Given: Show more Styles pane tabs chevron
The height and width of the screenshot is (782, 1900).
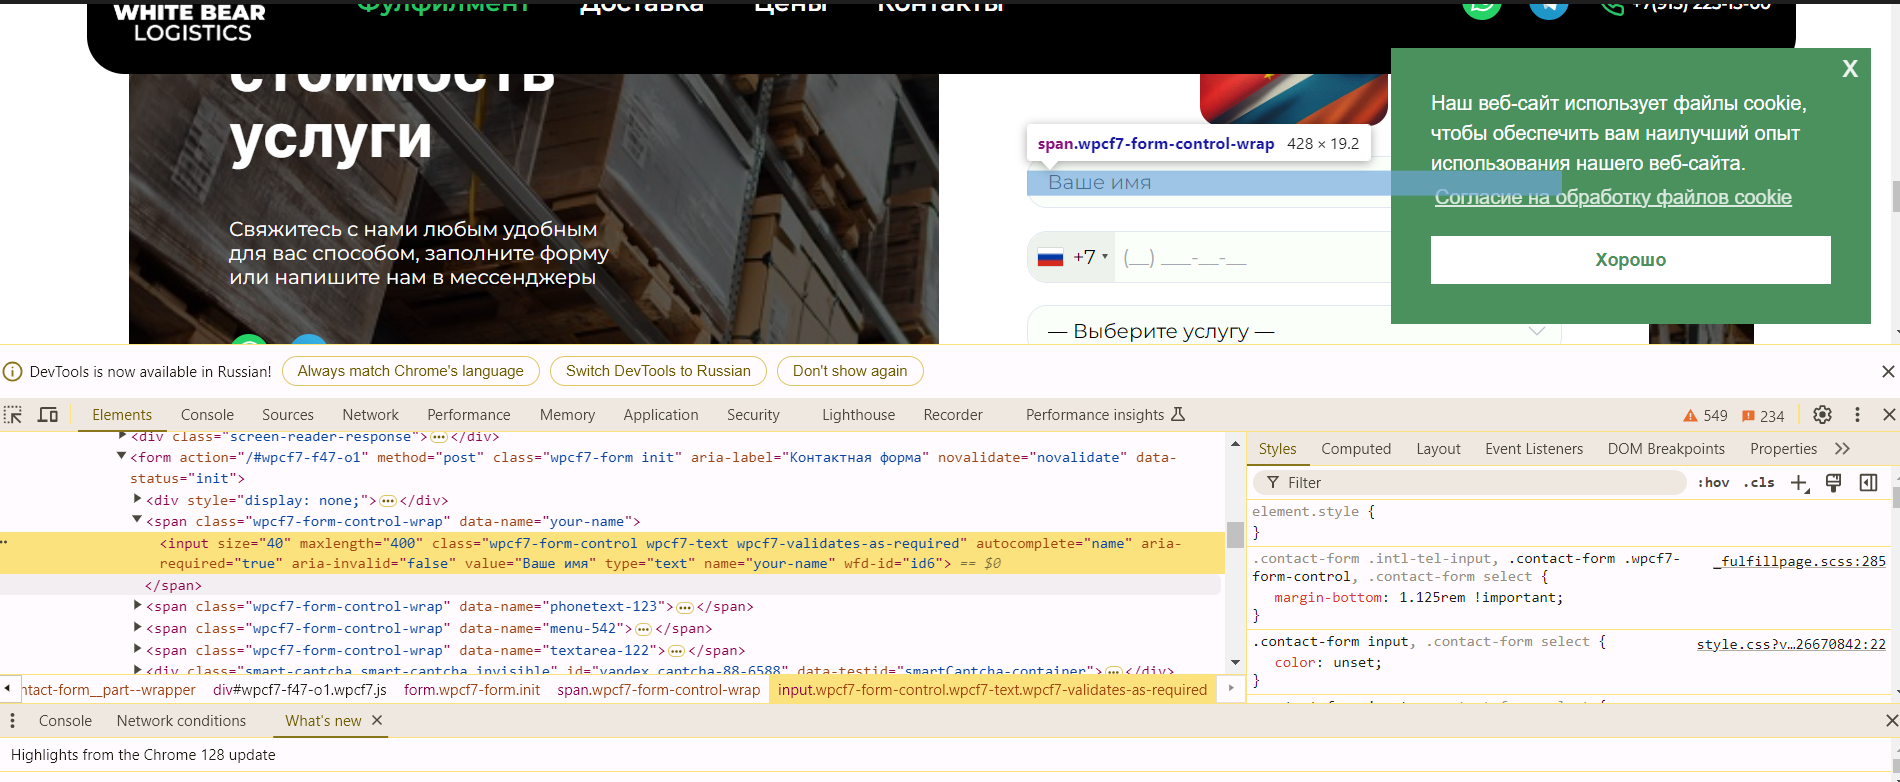Looking at the screenshot, I should tap(1843, 449).
